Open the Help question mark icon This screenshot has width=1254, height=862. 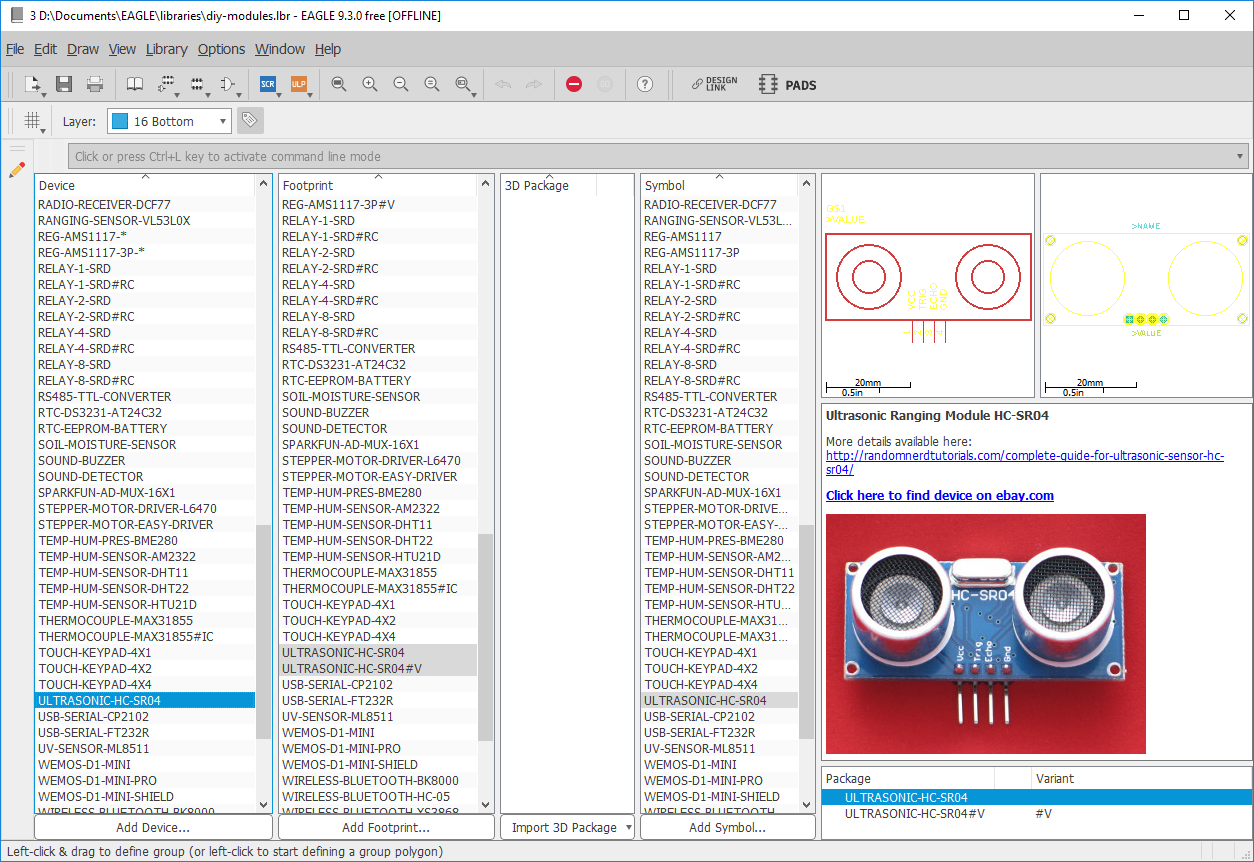pyautogui.click(x=645, y=85)
